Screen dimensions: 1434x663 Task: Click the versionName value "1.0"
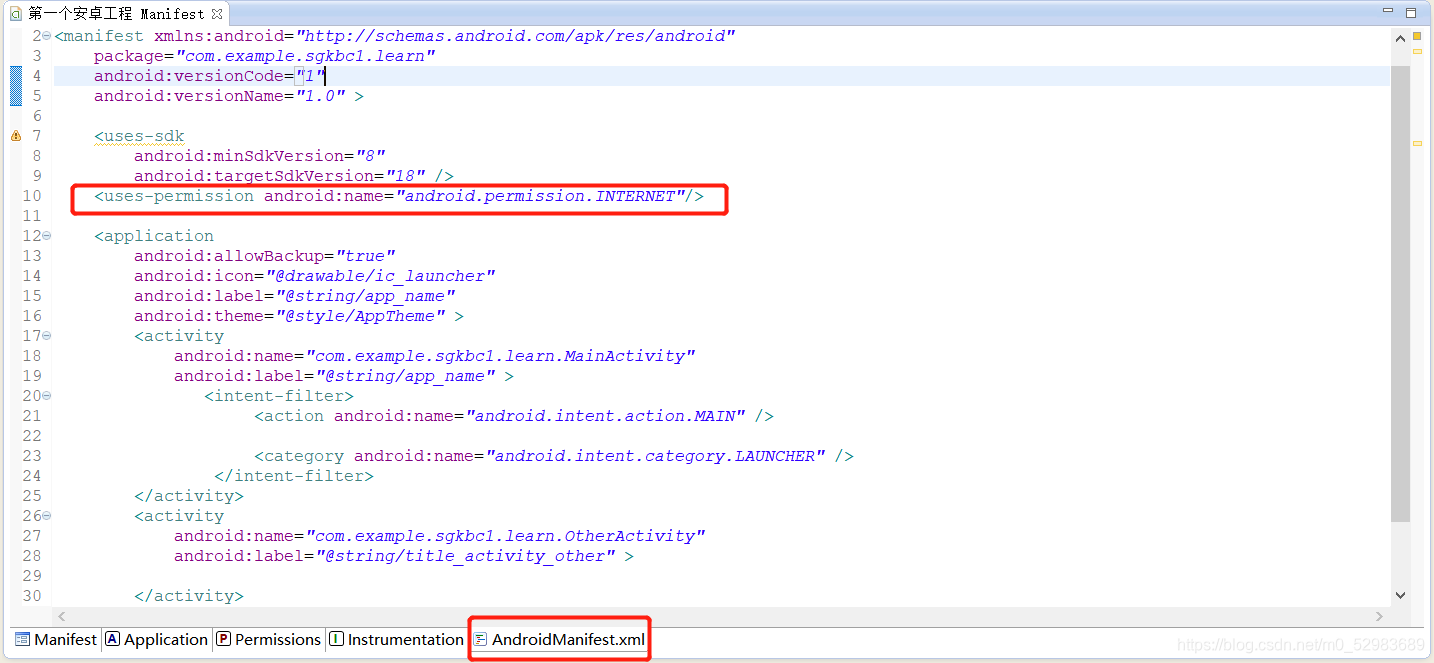point(319,96)
